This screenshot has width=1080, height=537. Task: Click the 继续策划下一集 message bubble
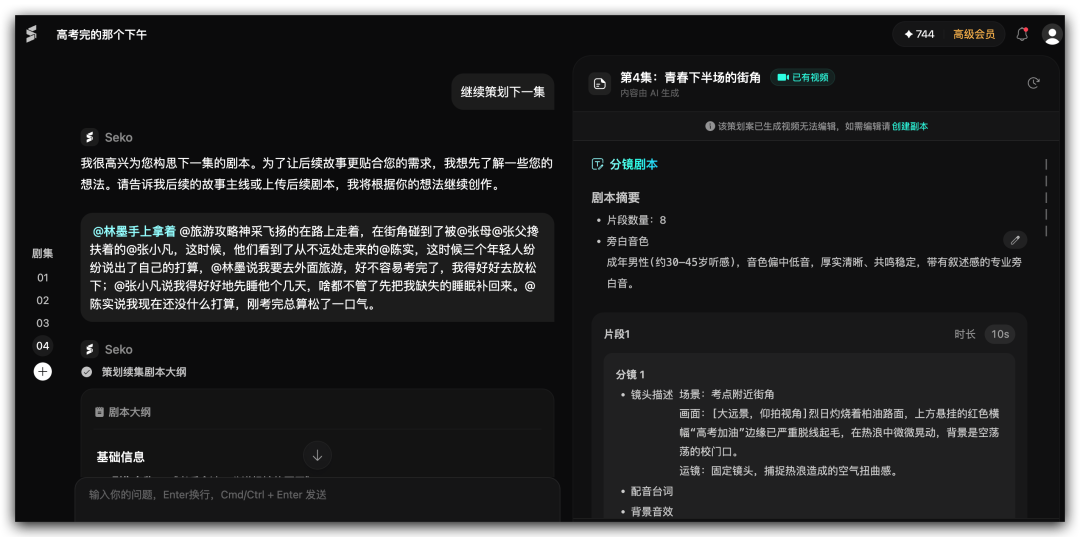pyautogui.click(x=503, y=92)
